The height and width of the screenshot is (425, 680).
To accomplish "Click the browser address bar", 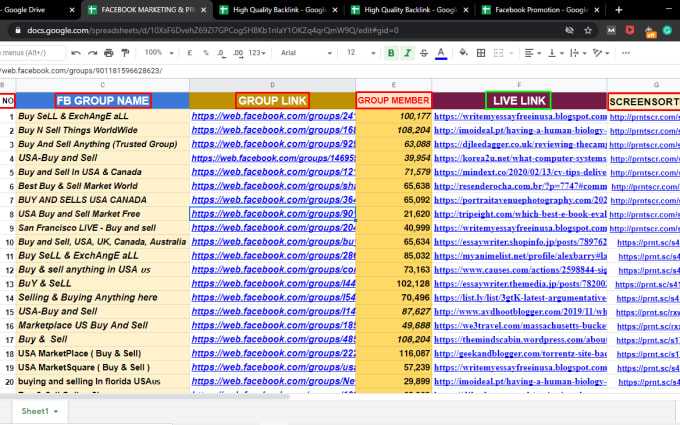I will [x=212, y=30].
